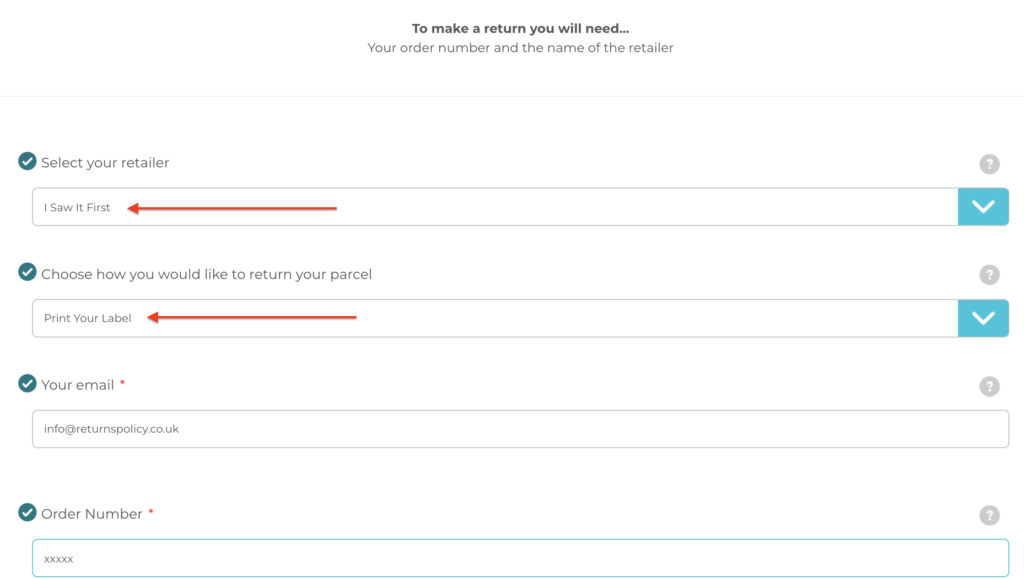This screenshot has height=579, width=1024.
Task: Click the checkmark icon next to return method question
Action: coord(27,272)
